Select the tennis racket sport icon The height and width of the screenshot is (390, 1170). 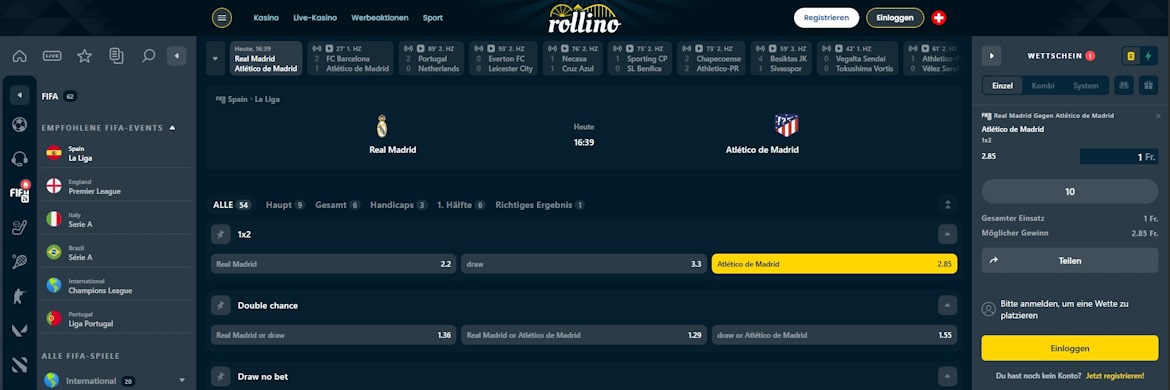[19, 261]
